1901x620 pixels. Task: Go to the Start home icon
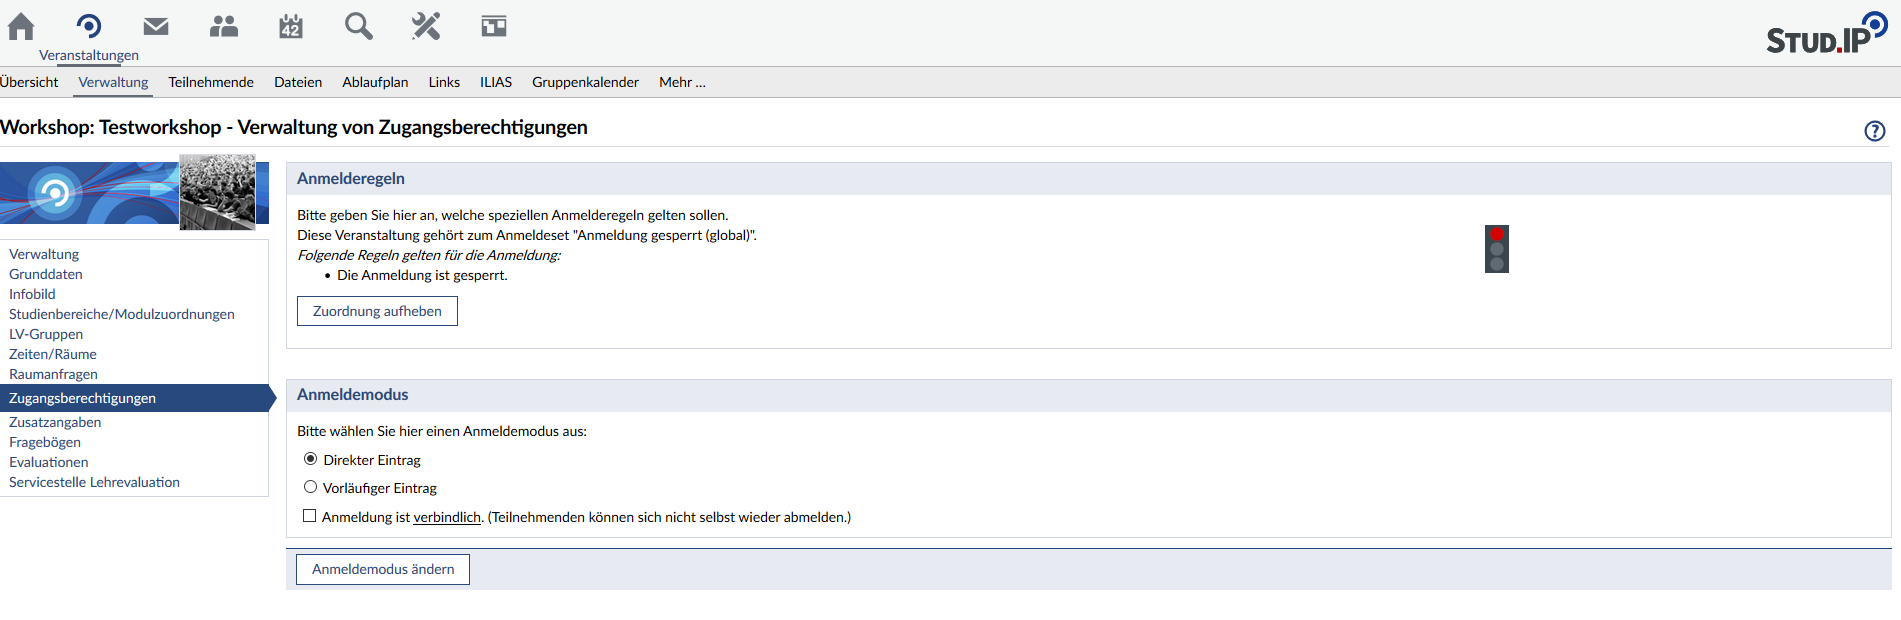click(x=21, y=27)
